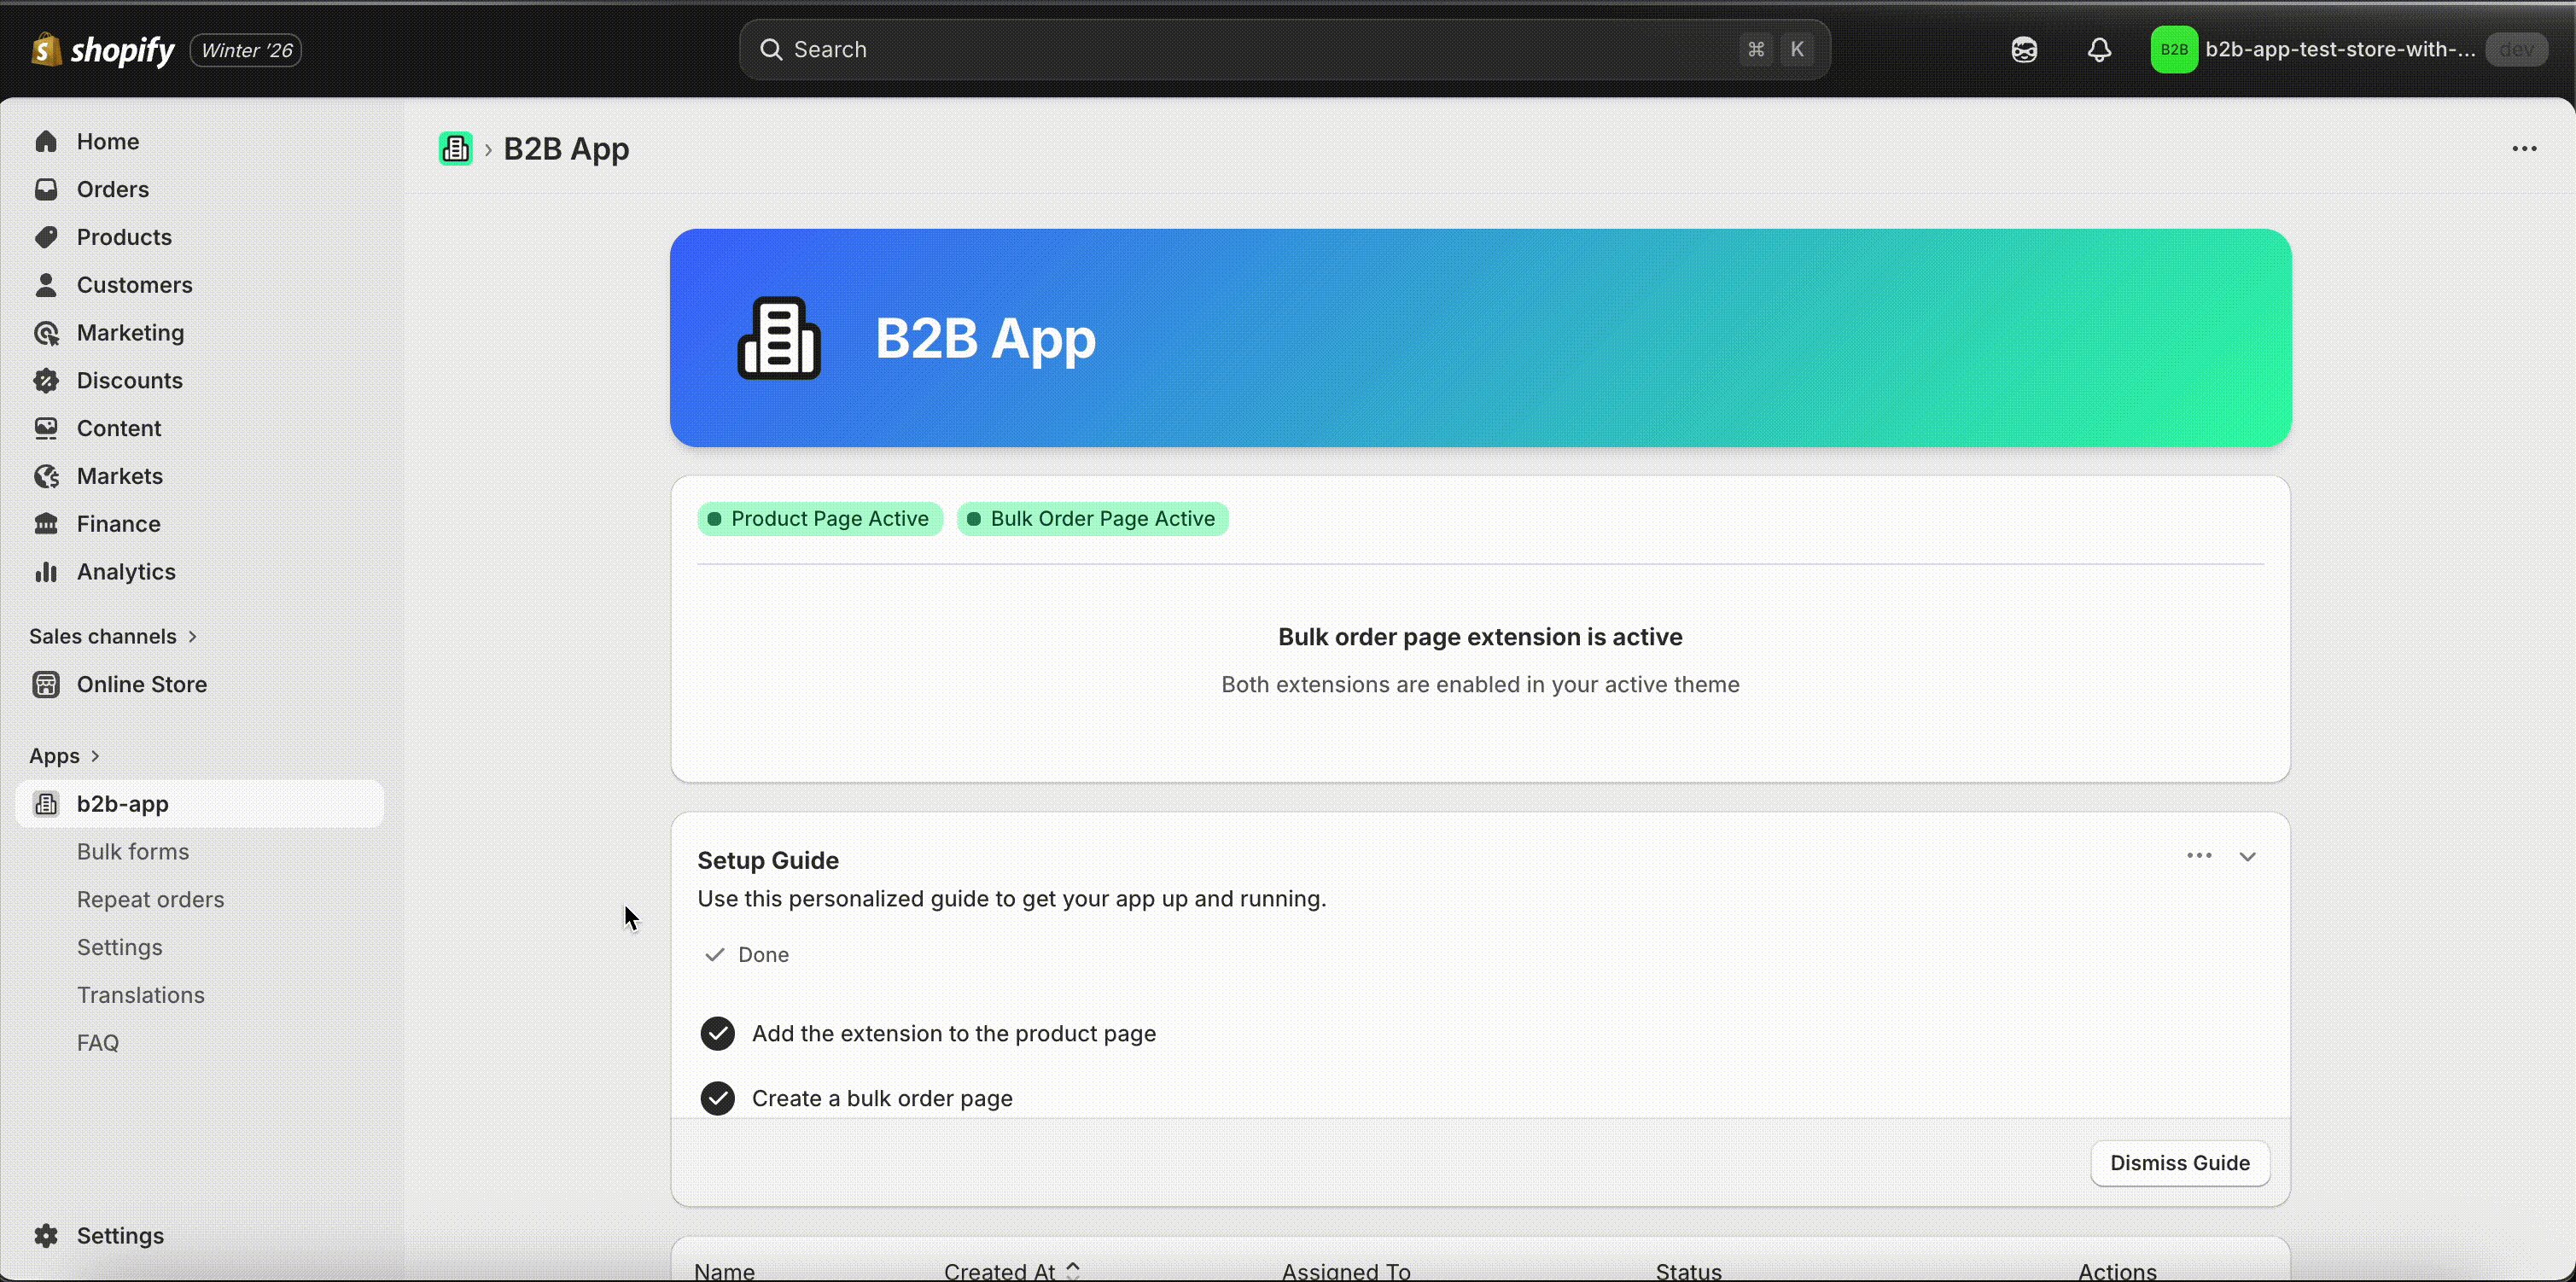Sort the table by Created At
Image resolution: width=2576 pixels, height=1282 pixels.
coord(1012,1271)
